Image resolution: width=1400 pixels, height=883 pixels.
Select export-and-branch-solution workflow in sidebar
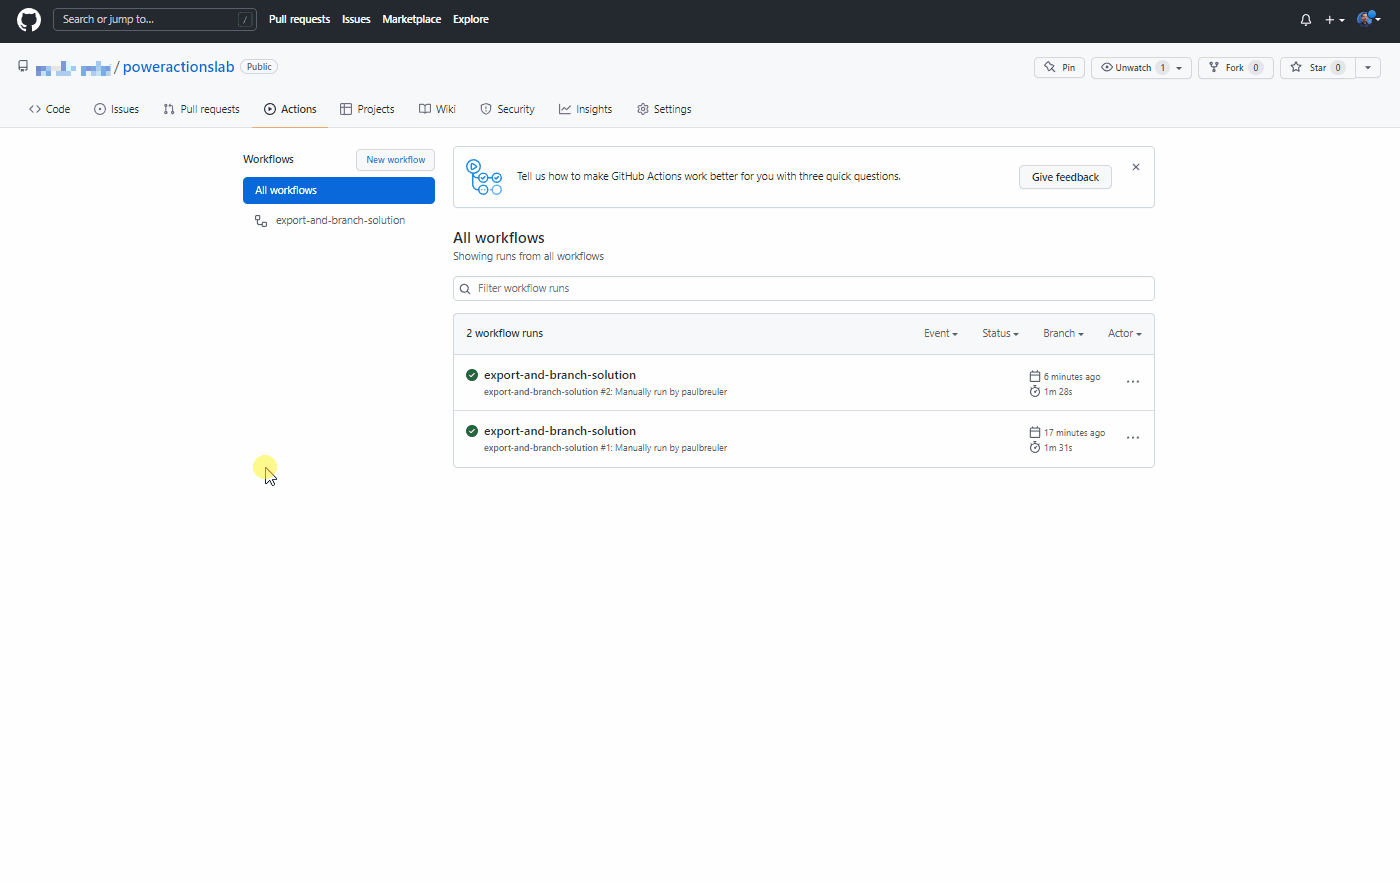340,221
